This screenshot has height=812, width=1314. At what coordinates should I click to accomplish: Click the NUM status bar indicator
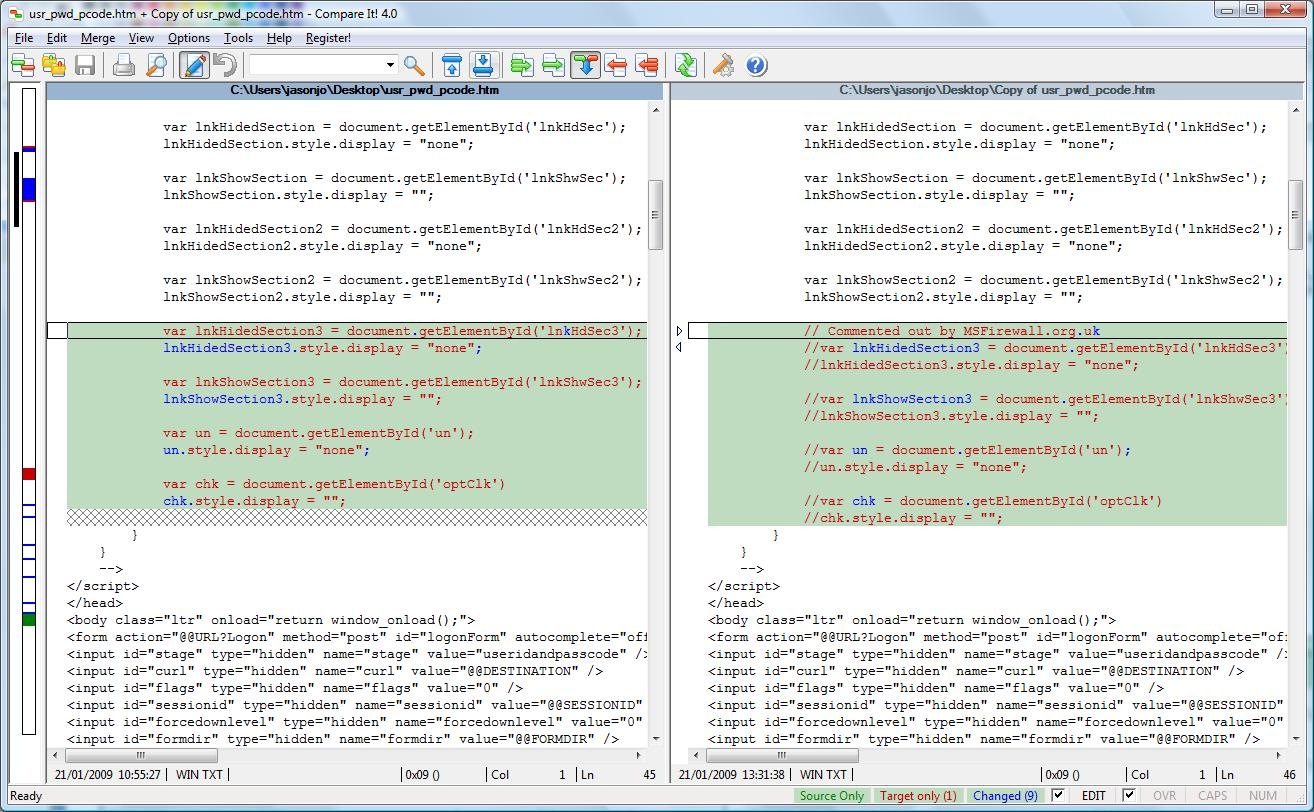pos(1262,796)
